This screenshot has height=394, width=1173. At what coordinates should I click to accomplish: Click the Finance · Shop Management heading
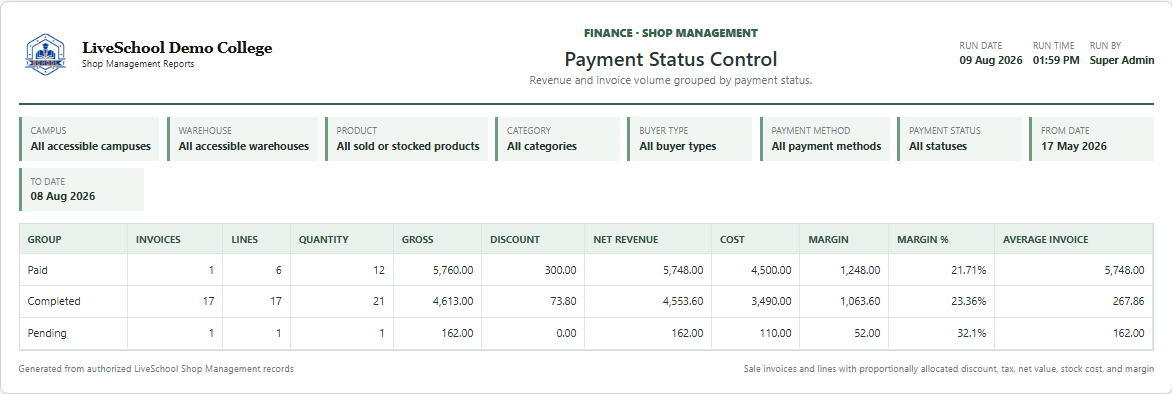coord(670,33)
